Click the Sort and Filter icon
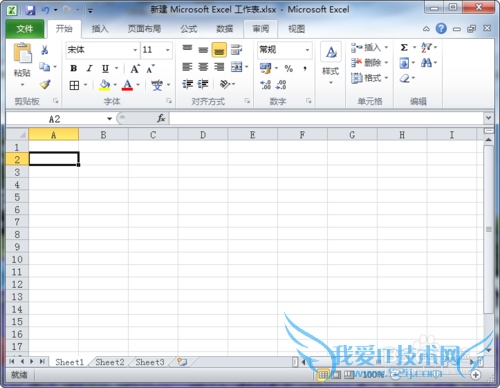 pyautogui.click(x=426, y=48)
